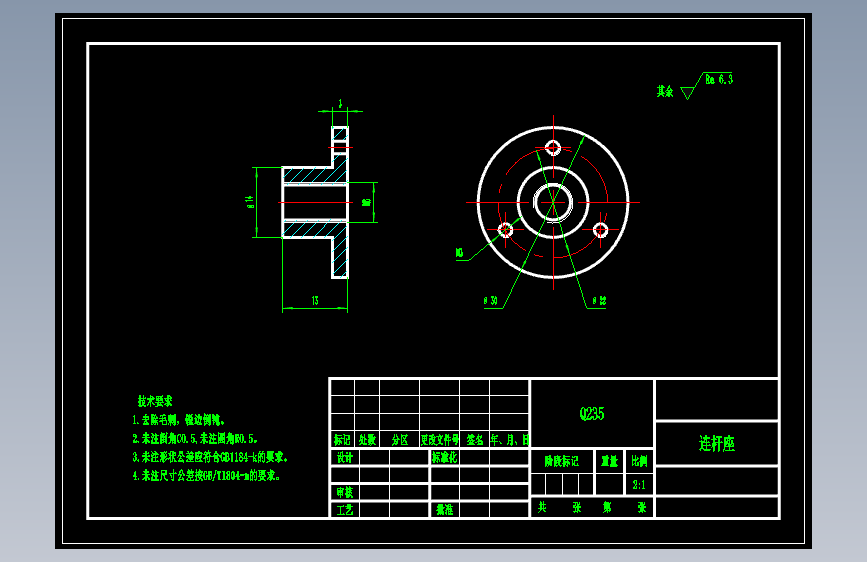Select the "13" length dimension text

[x=315, y=300]
